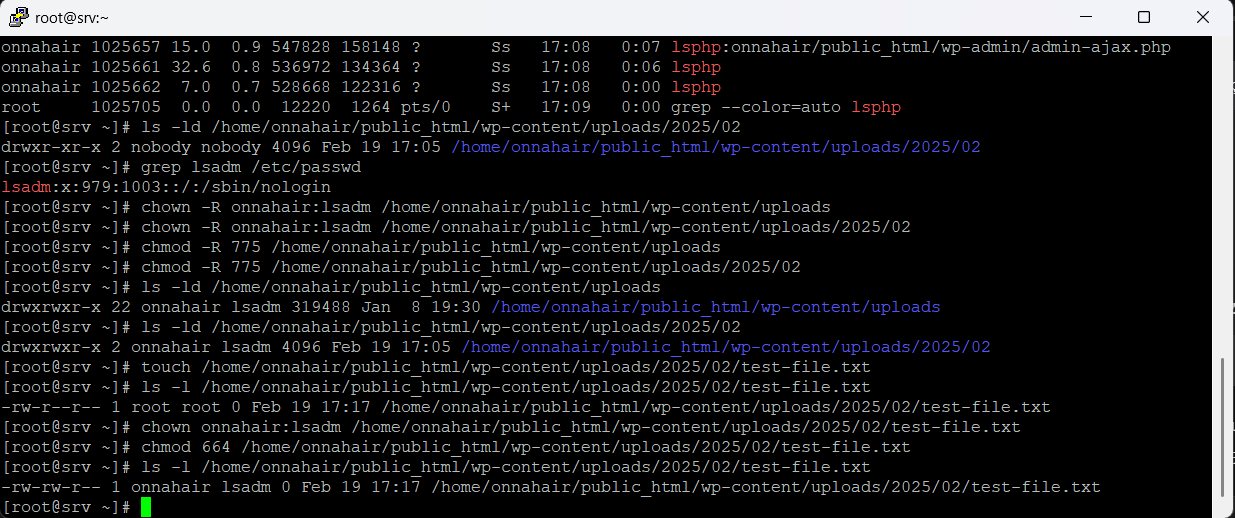Maximize the root@srv terminal window
This screenshot has height=518, width=1235.
[x=1144, y=17]
